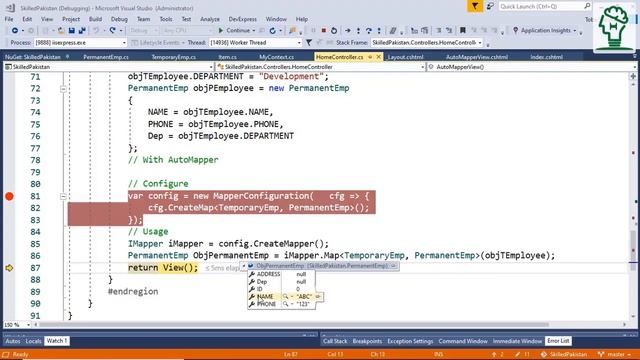Open the Breakpoints tab
This screenshot has height=360, width=640.
coord(367,341)
